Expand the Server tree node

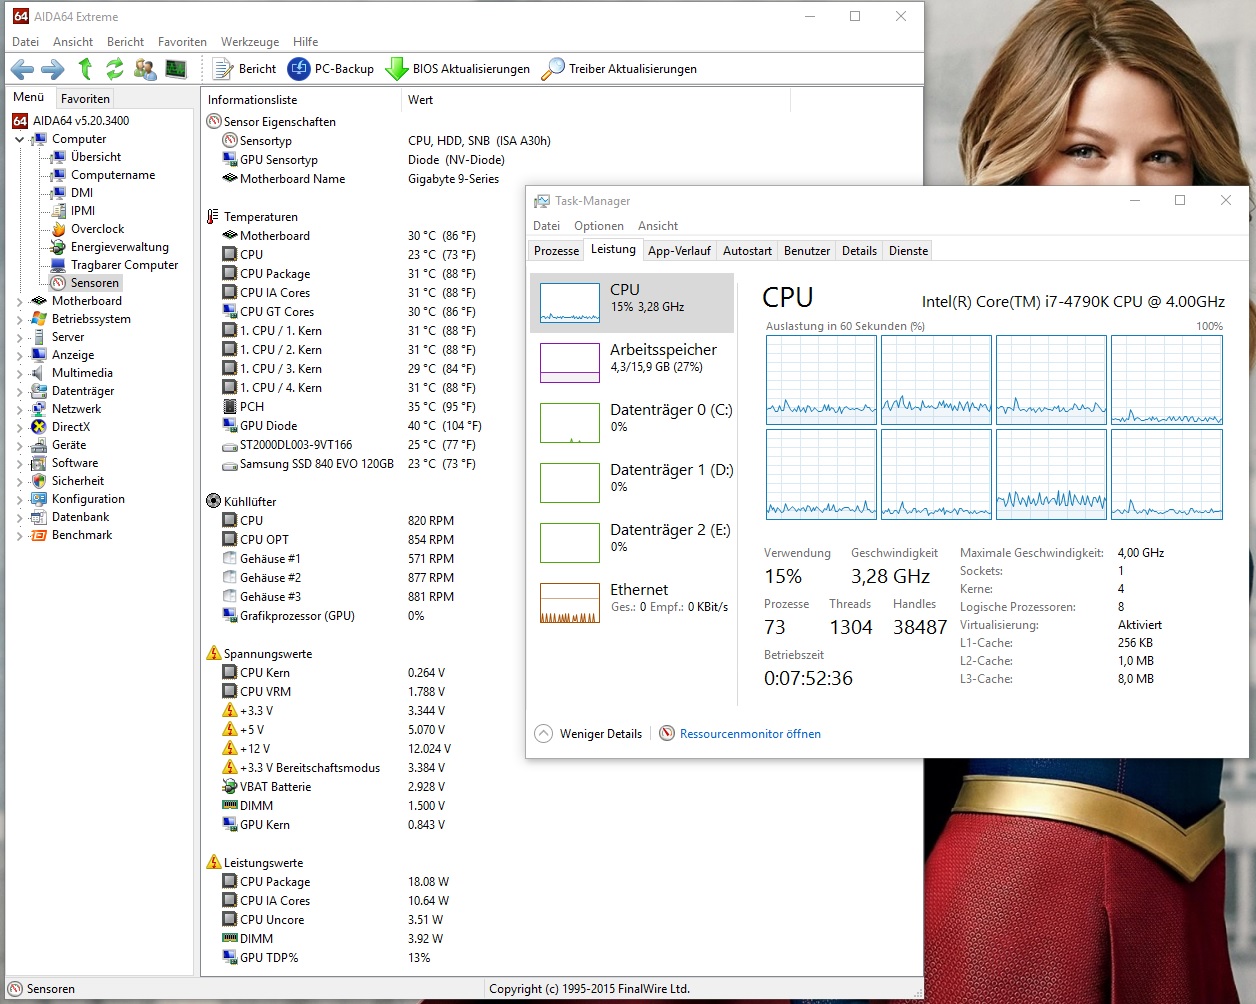coord(20,338)
